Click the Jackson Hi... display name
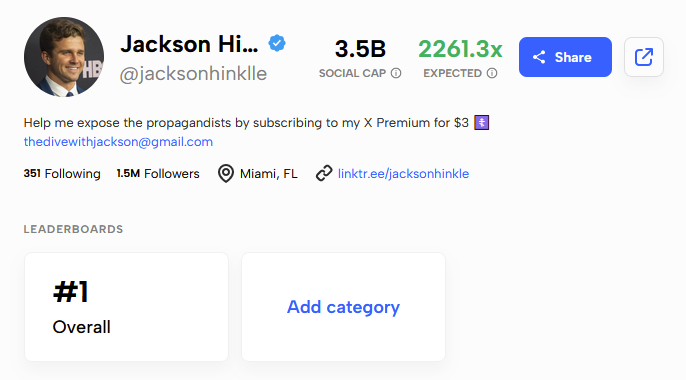 pos(189,44)
